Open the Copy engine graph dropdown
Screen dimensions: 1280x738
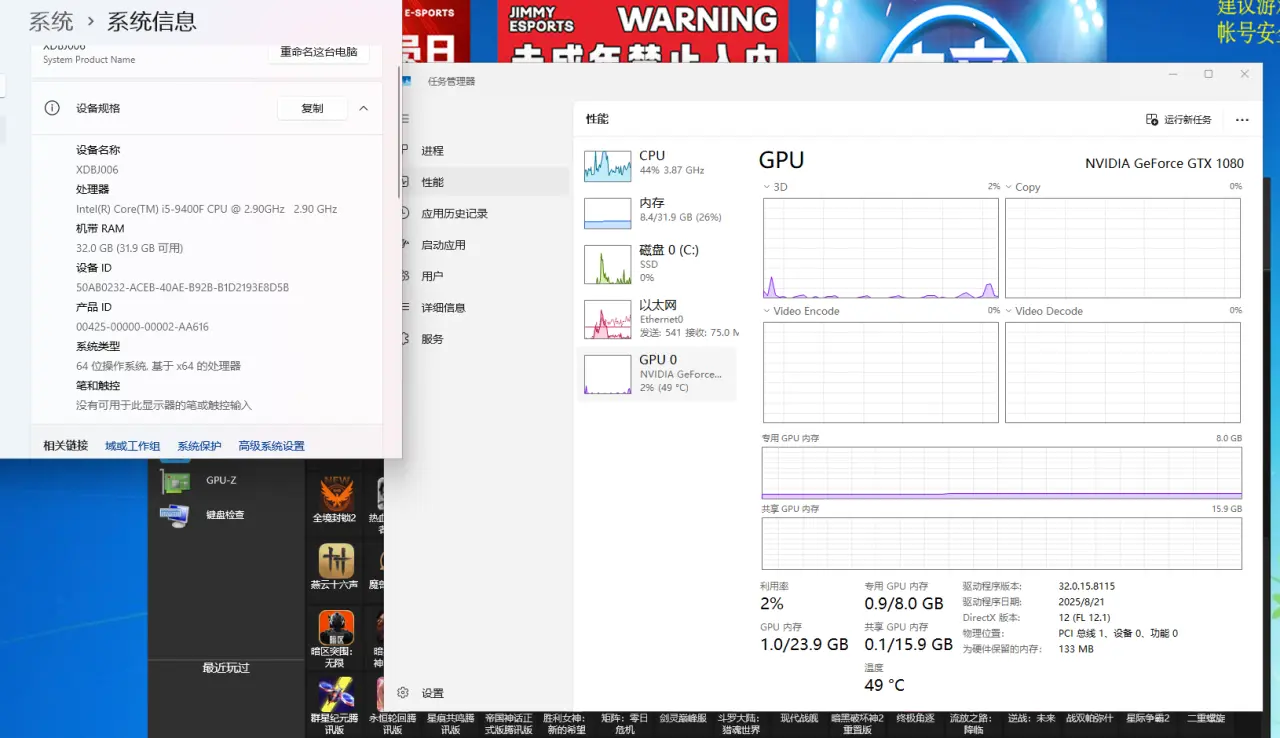click(1009, 187)
